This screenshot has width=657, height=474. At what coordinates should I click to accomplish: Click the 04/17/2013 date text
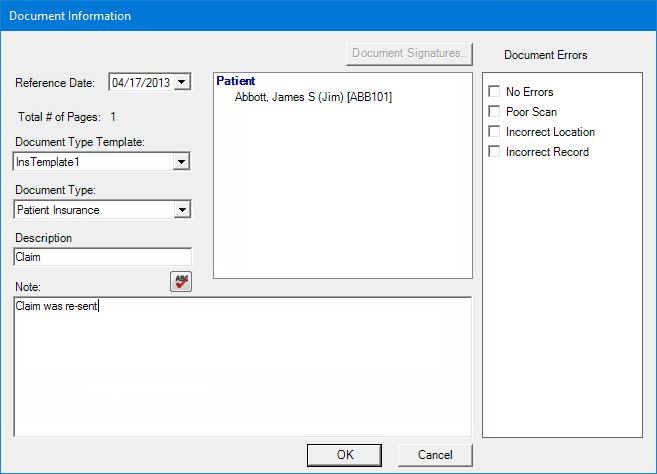[x=141, y=83]
